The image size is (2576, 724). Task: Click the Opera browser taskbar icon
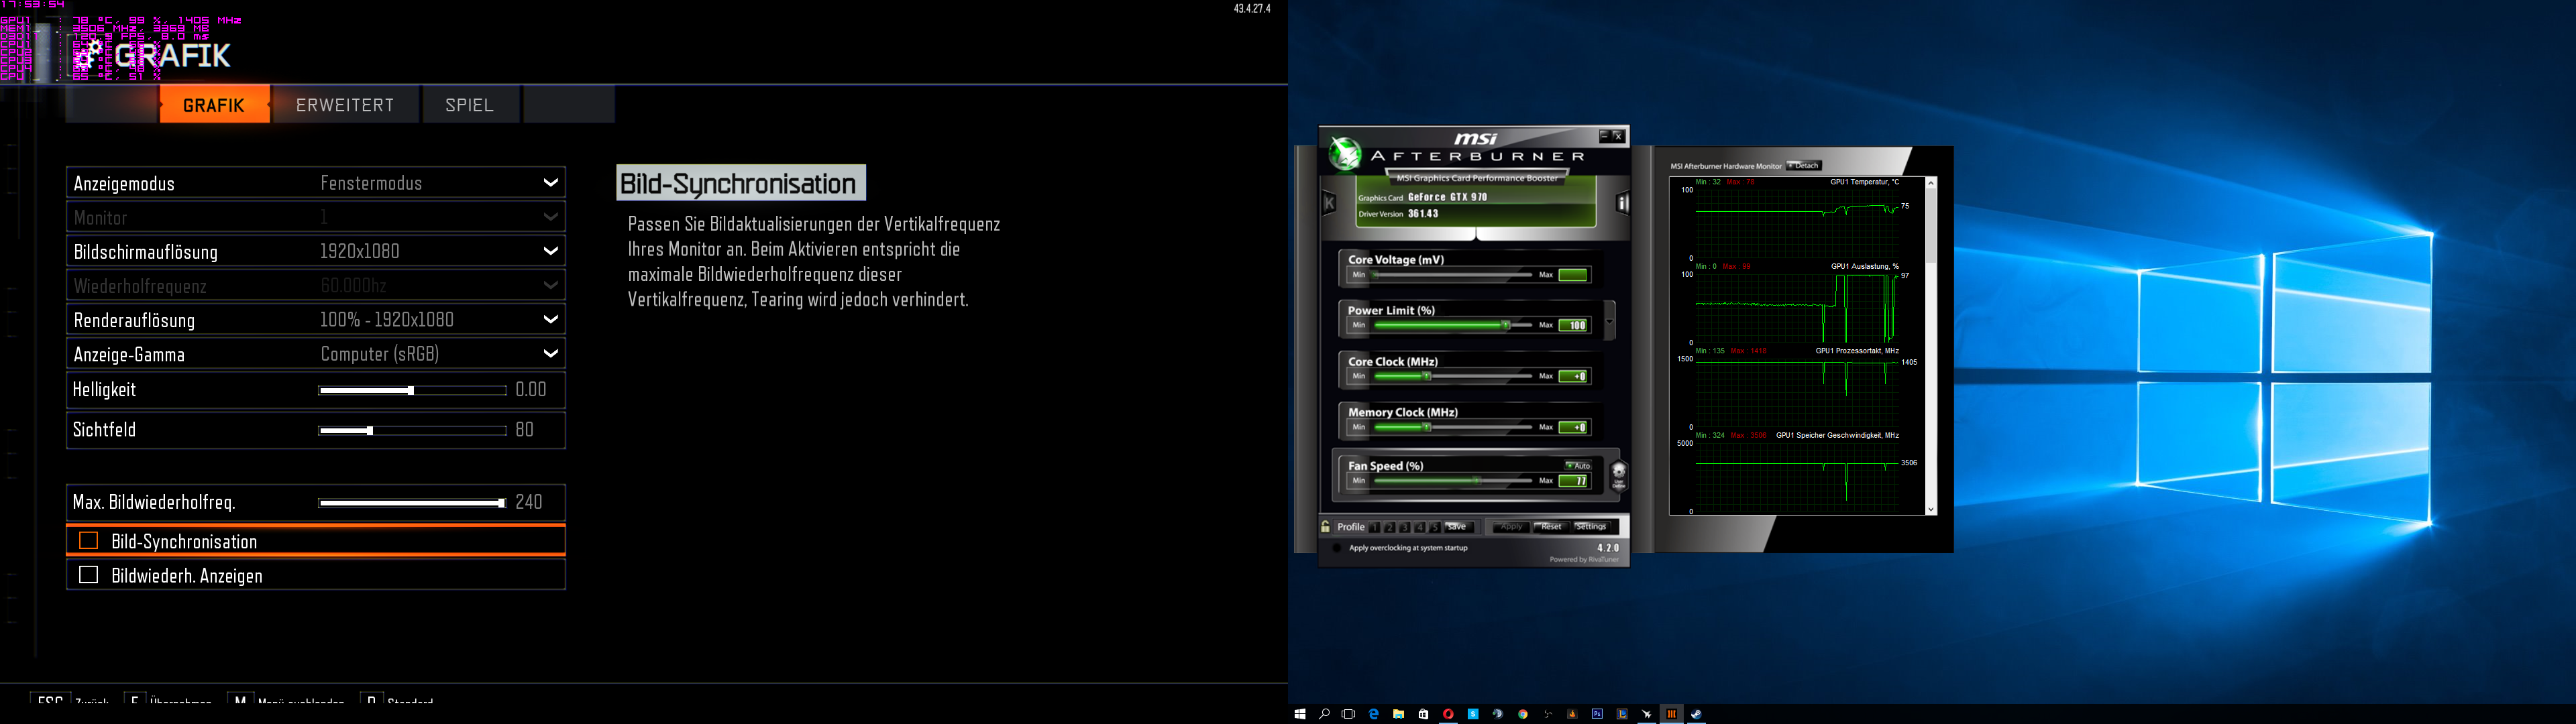coord(1448,714)
